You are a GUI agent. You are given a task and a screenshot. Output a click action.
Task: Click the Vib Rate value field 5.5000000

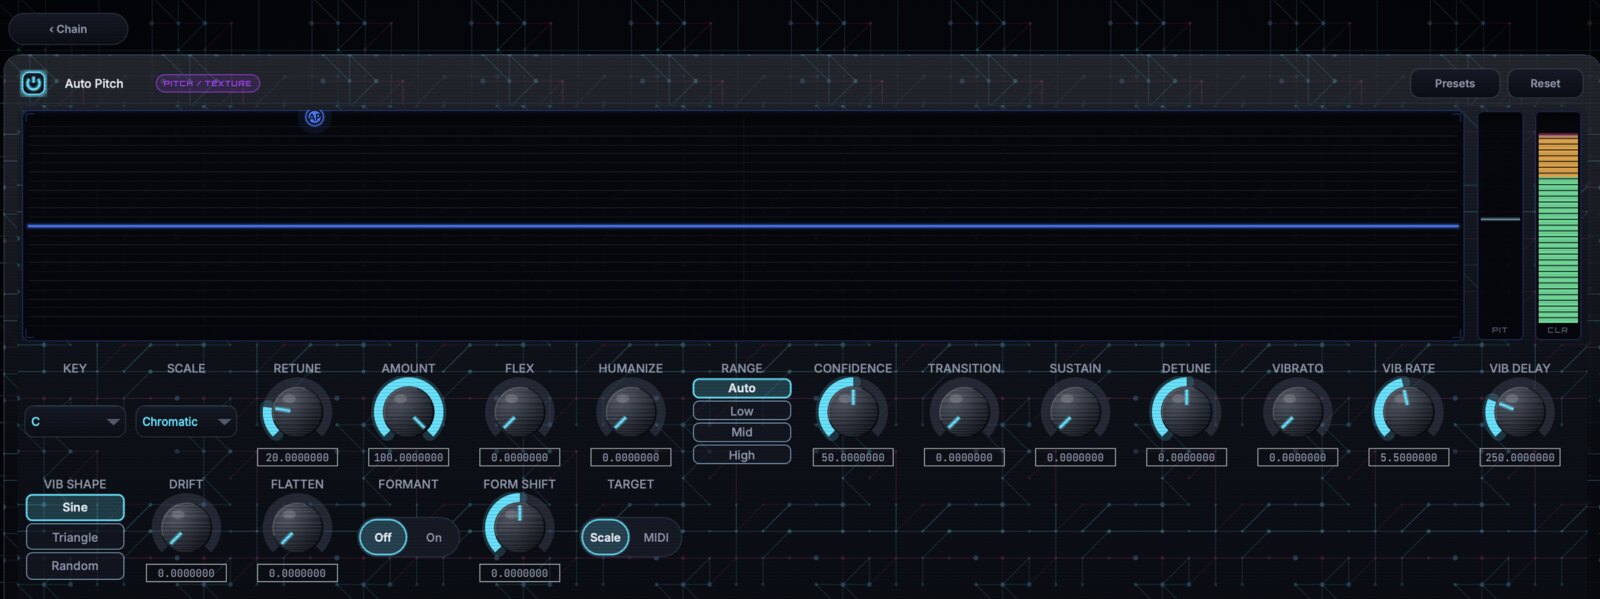point(1408,457)
